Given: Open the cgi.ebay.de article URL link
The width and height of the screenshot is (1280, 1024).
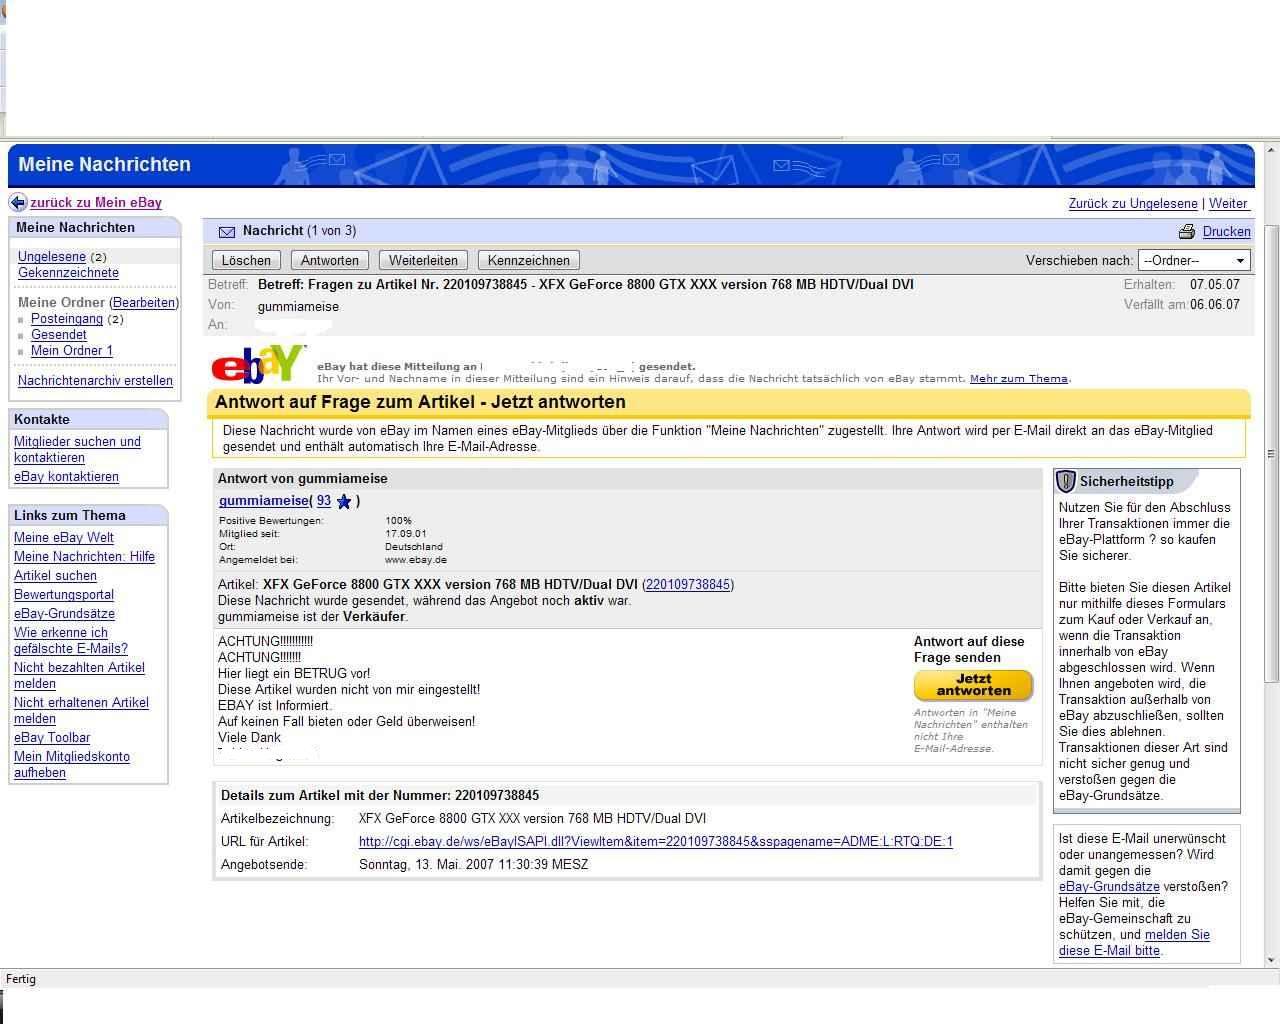Looking at the screenshot, I should (x=656, y=842).
